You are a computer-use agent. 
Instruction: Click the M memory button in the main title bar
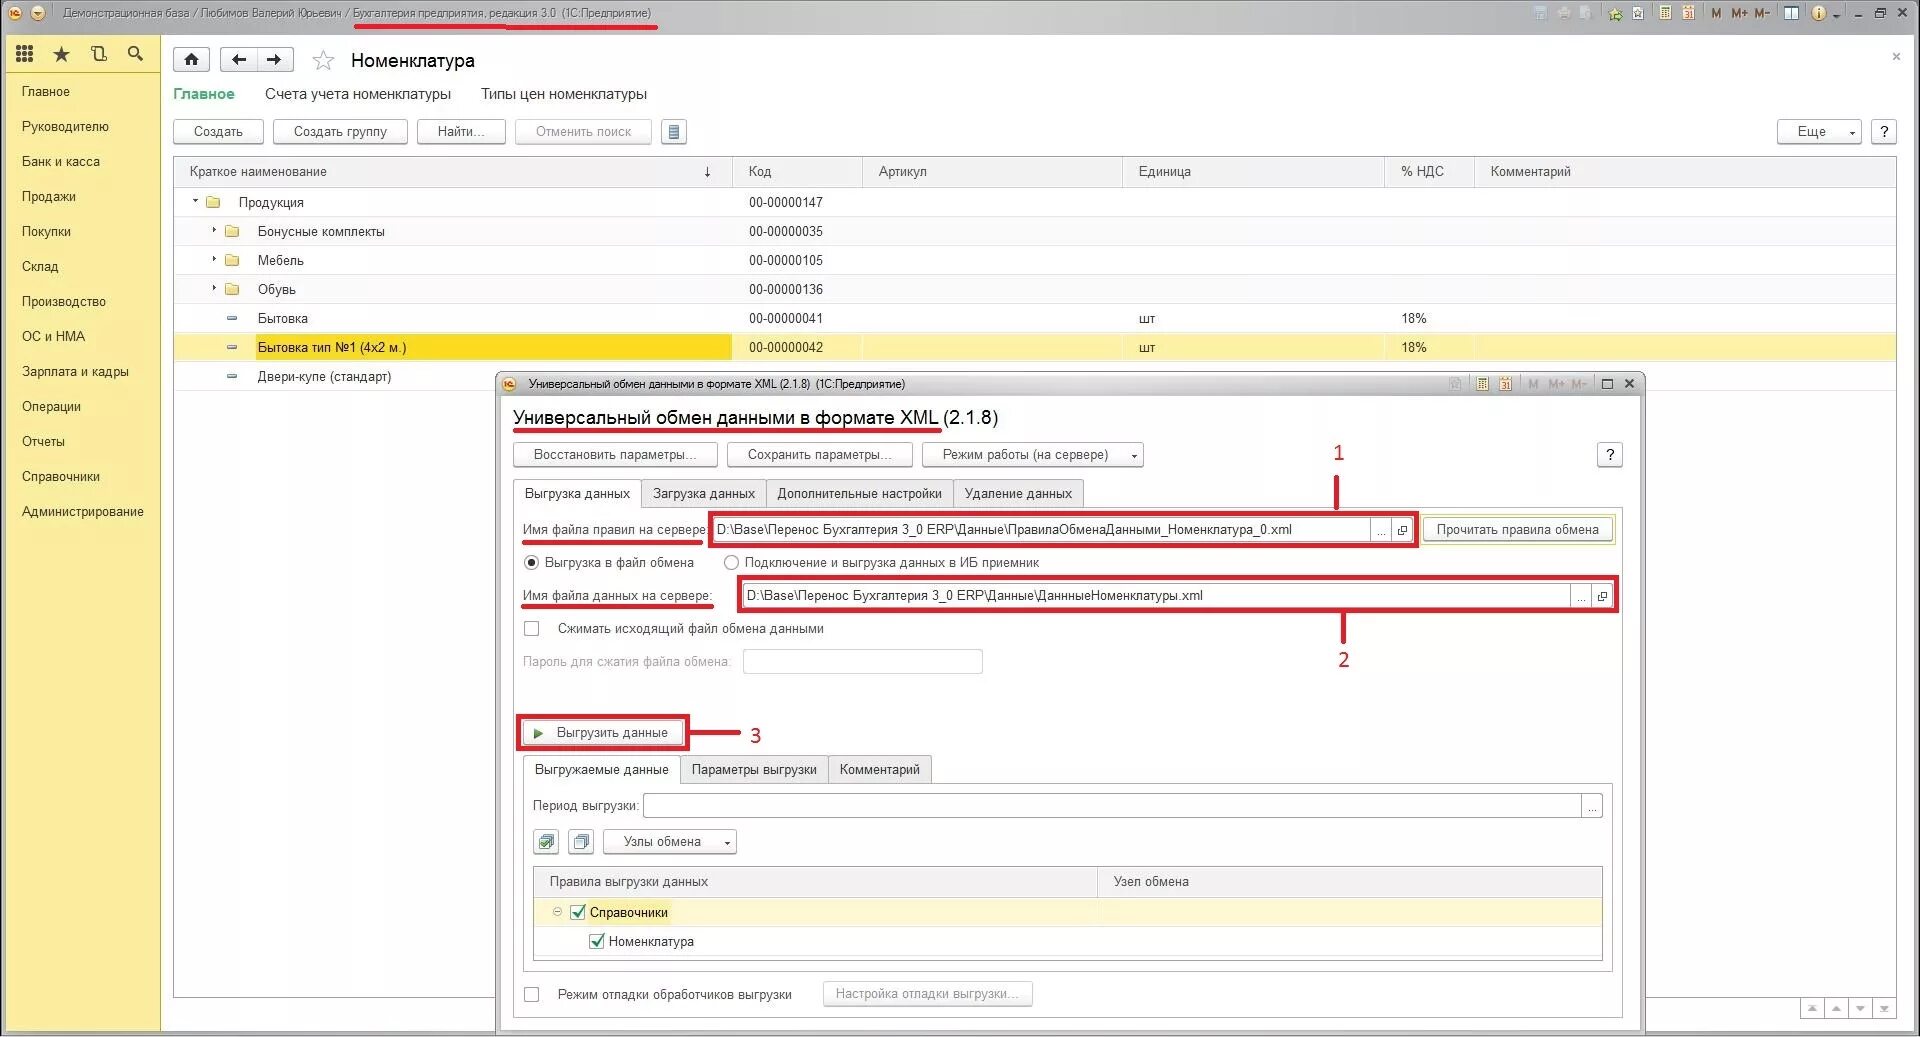coord(1716,13)
